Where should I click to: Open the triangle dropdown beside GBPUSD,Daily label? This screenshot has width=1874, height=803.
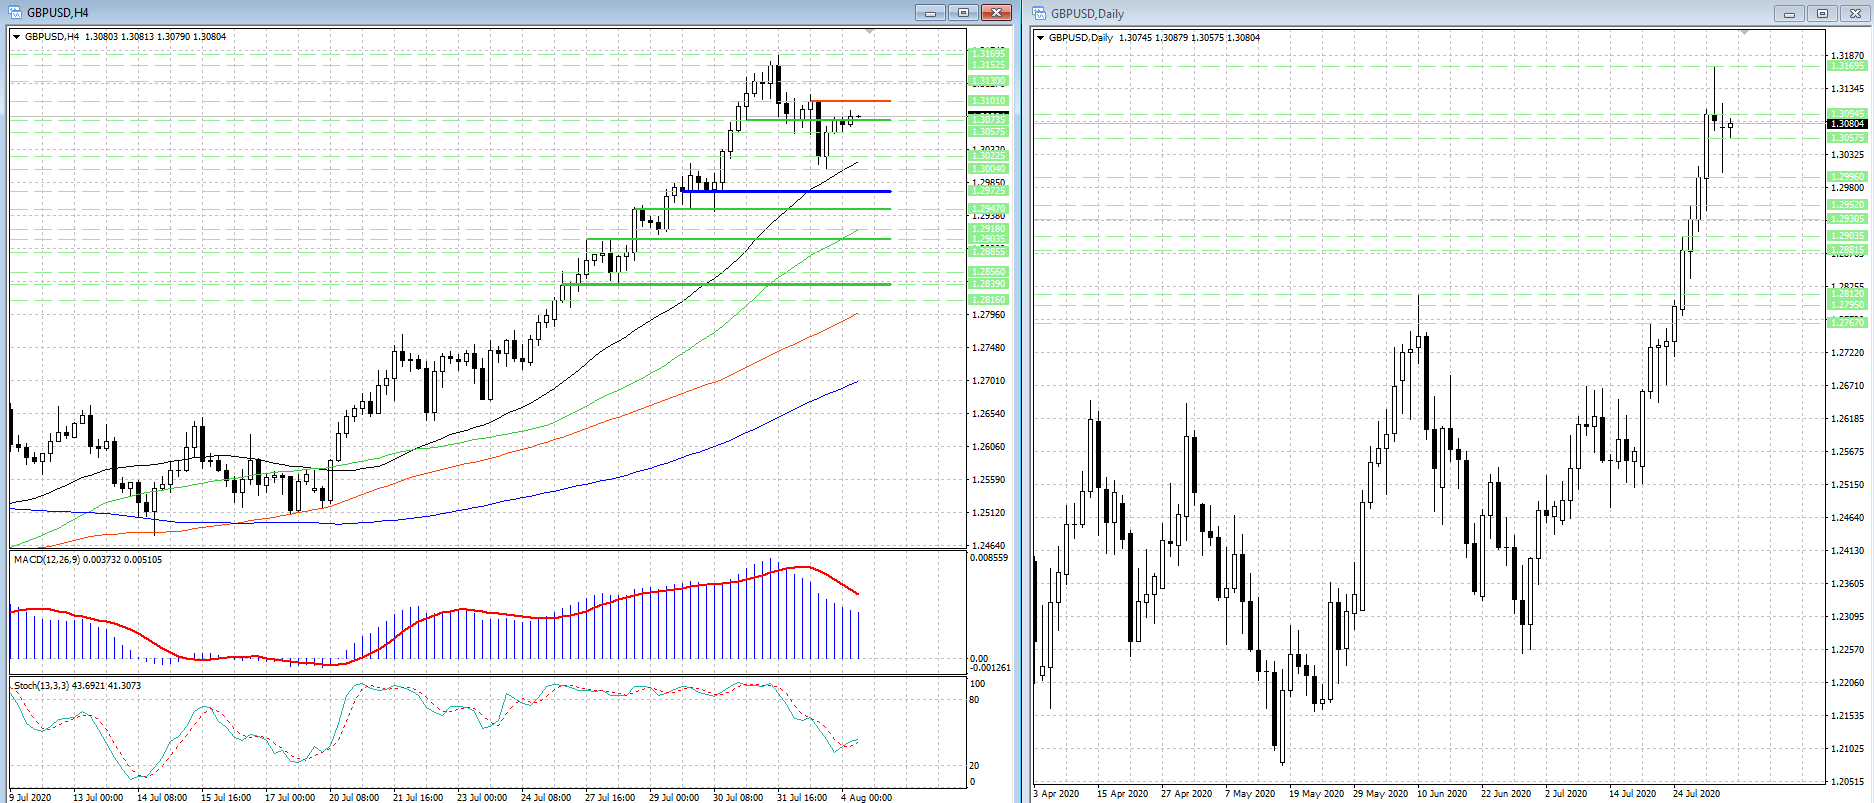1041,38
